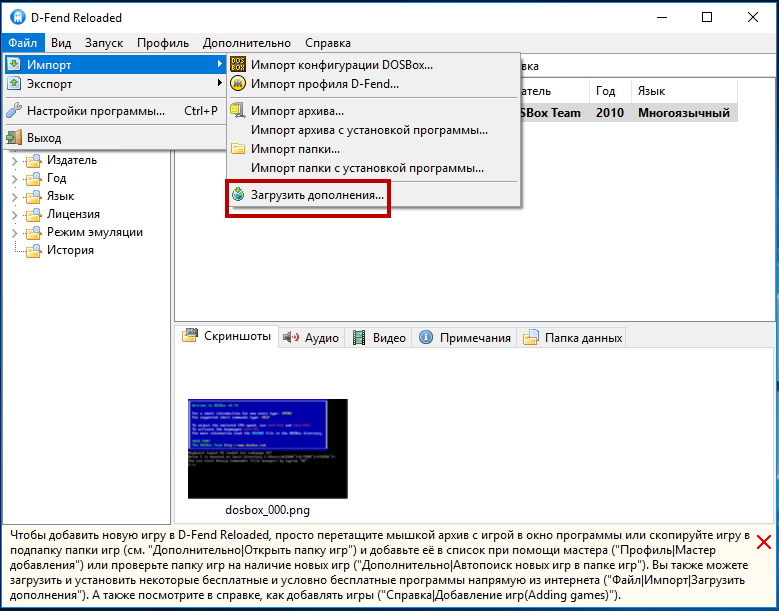
Task: Choose Импорт архива с установкой программы…
Action: 374,130
